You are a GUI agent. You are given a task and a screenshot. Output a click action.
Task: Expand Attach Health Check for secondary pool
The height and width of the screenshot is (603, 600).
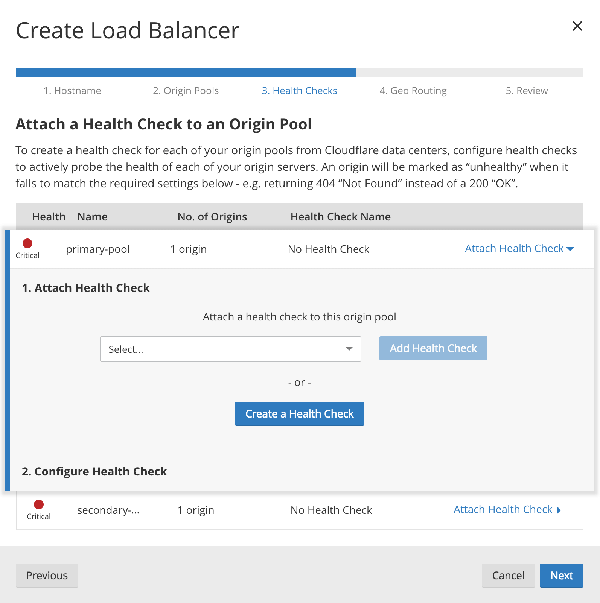507,510
